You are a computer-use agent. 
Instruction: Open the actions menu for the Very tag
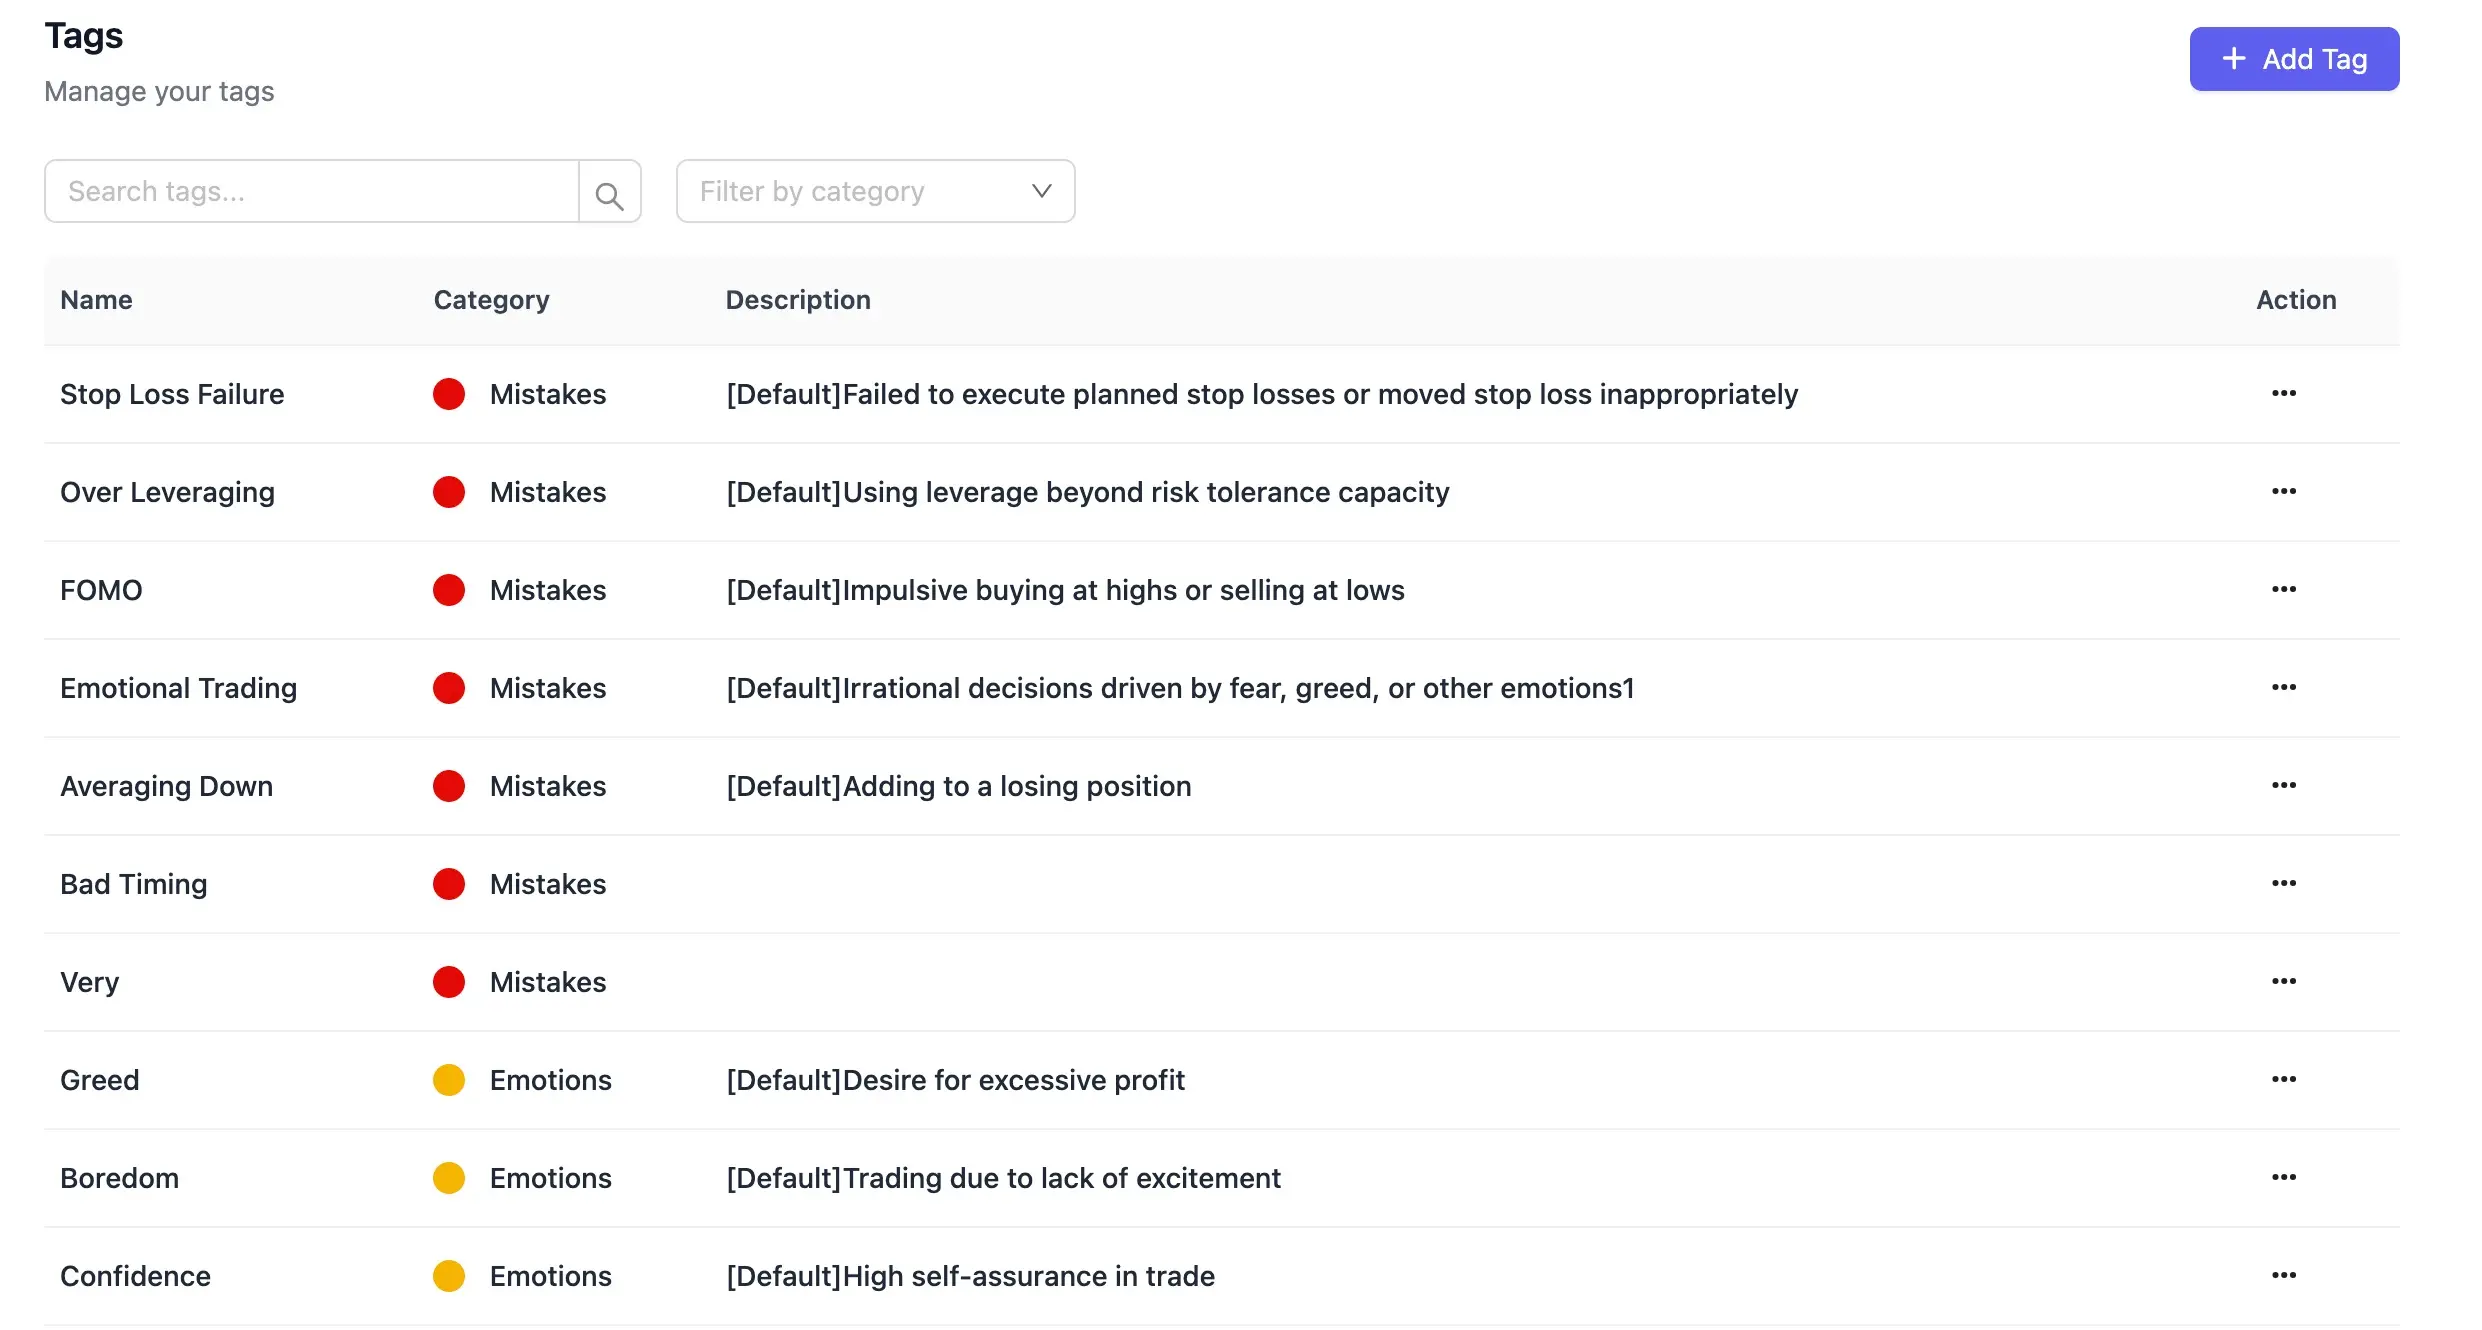(2284, 981)
